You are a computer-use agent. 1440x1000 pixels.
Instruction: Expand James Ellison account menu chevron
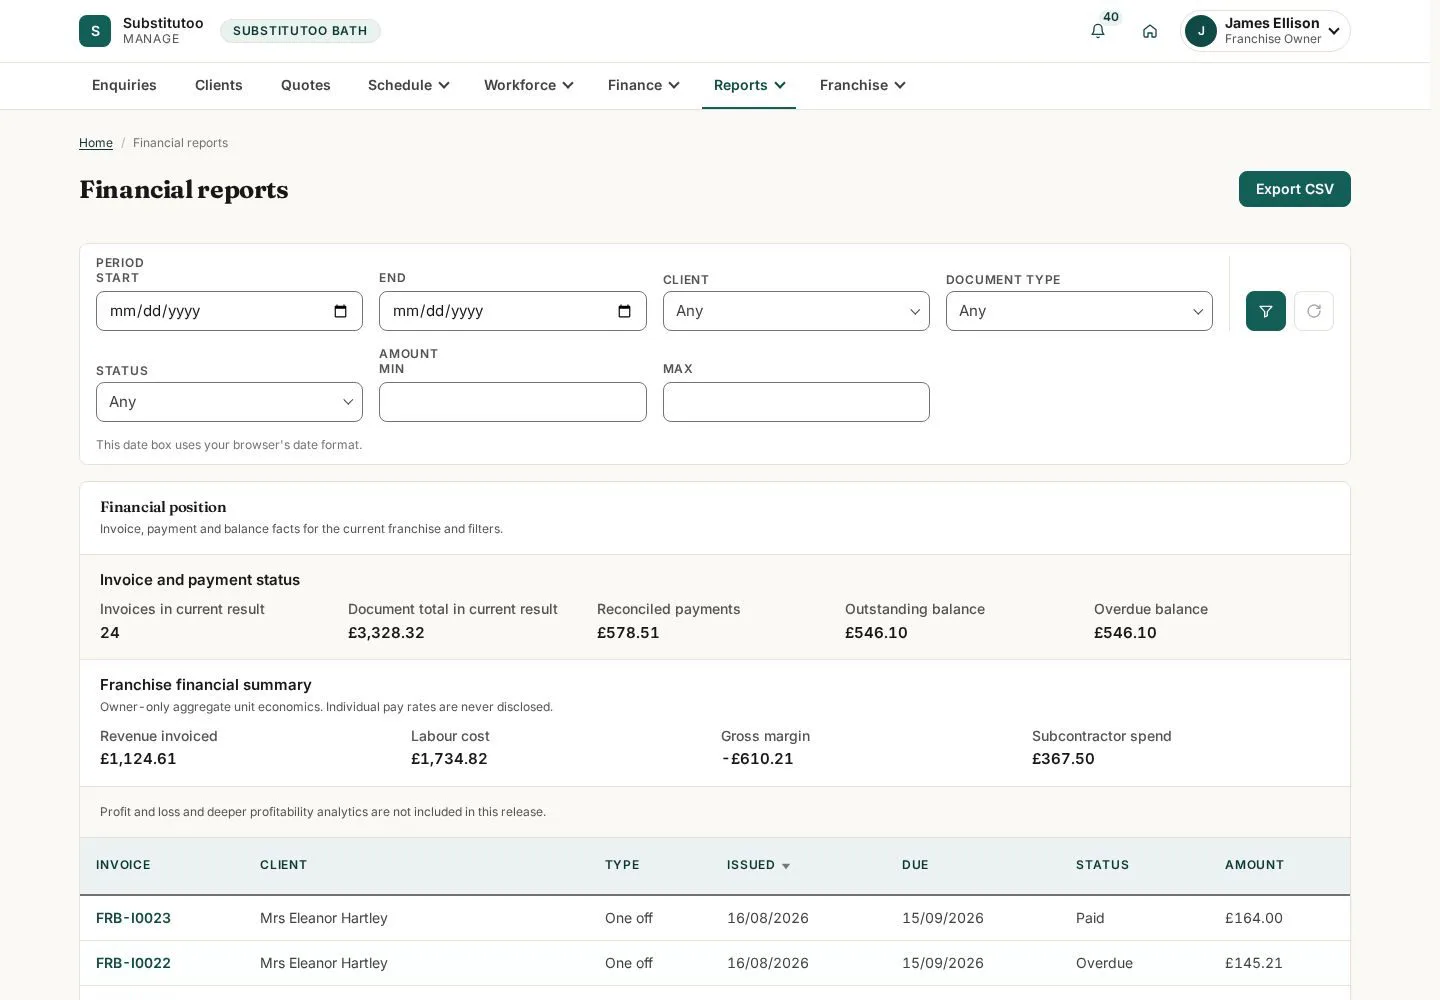tap(1334, 31)
